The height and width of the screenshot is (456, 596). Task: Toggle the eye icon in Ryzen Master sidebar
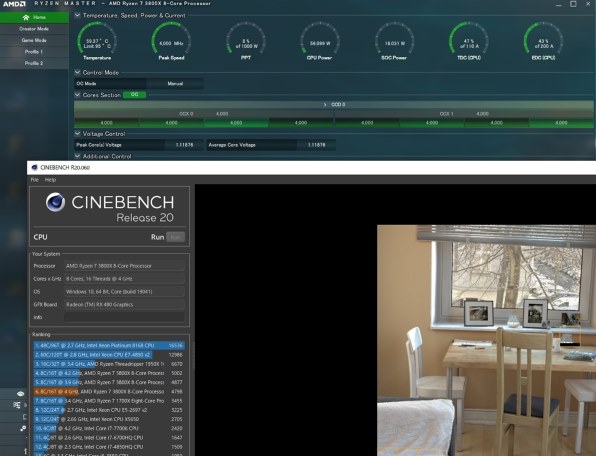click(21, 394)
